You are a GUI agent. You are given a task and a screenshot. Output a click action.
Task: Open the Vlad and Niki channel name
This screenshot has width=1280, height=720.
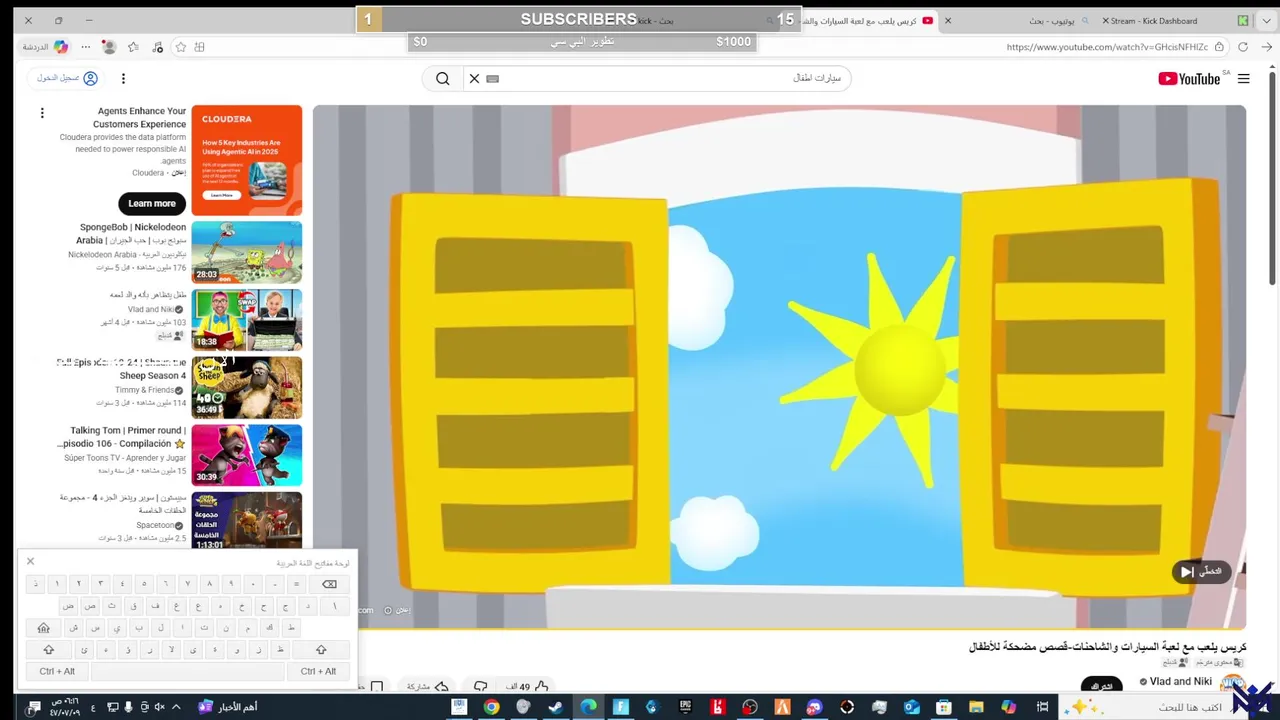pos(1181,682)
